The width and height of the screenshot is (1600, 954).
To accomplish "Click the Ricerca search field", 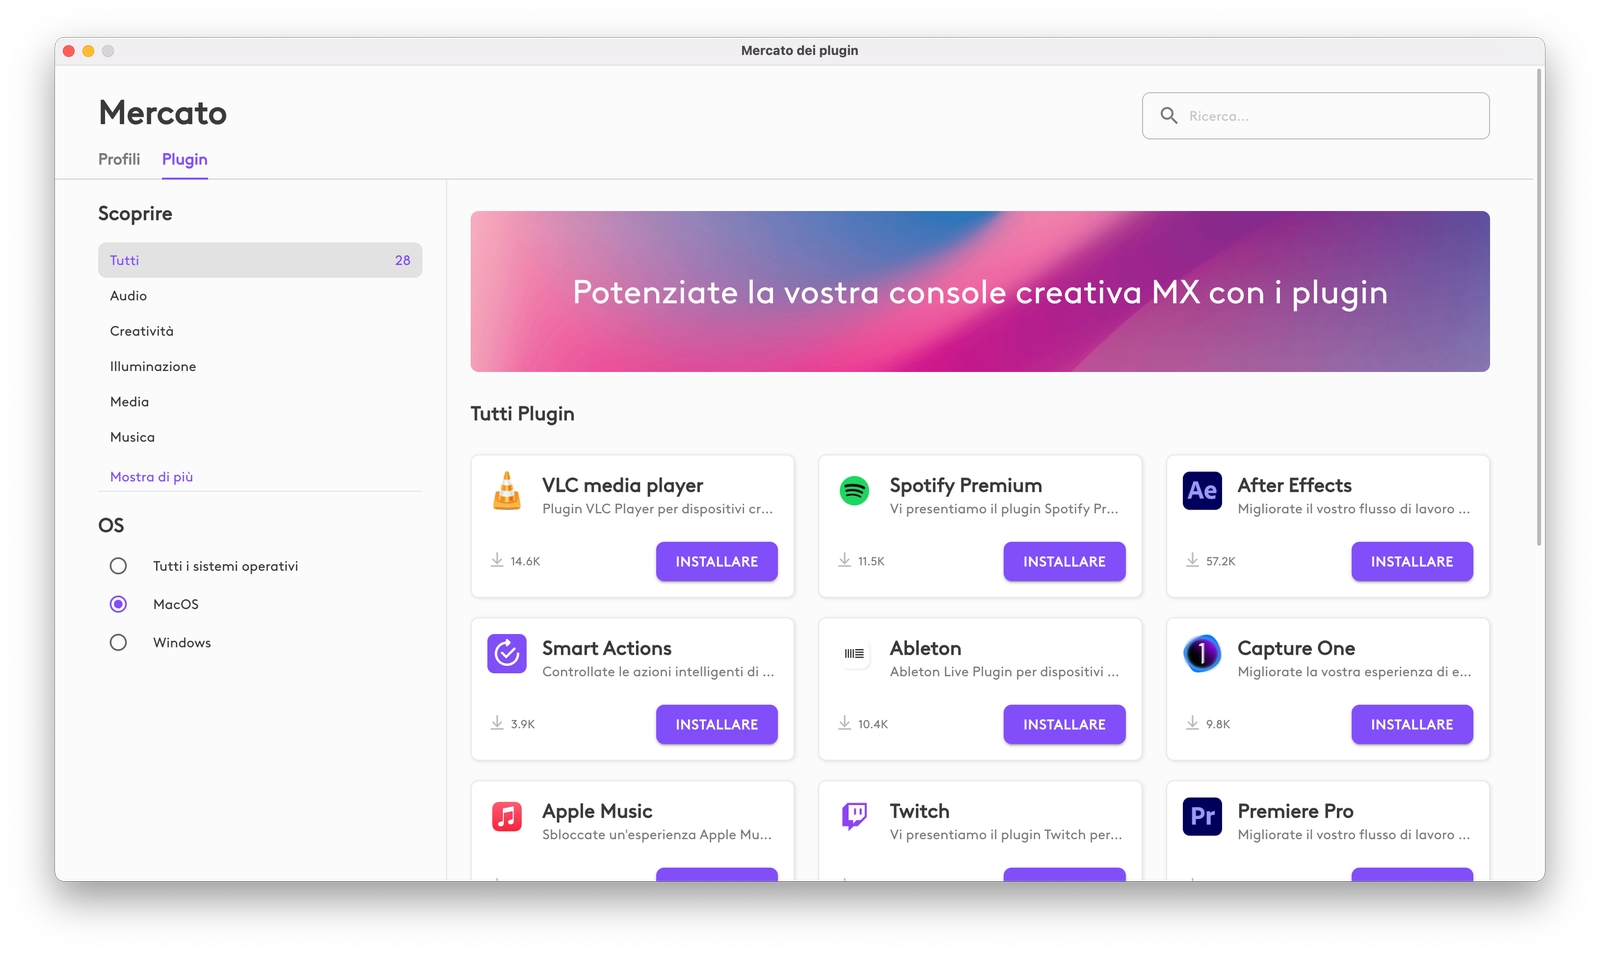I will [x=1316, y=116].
